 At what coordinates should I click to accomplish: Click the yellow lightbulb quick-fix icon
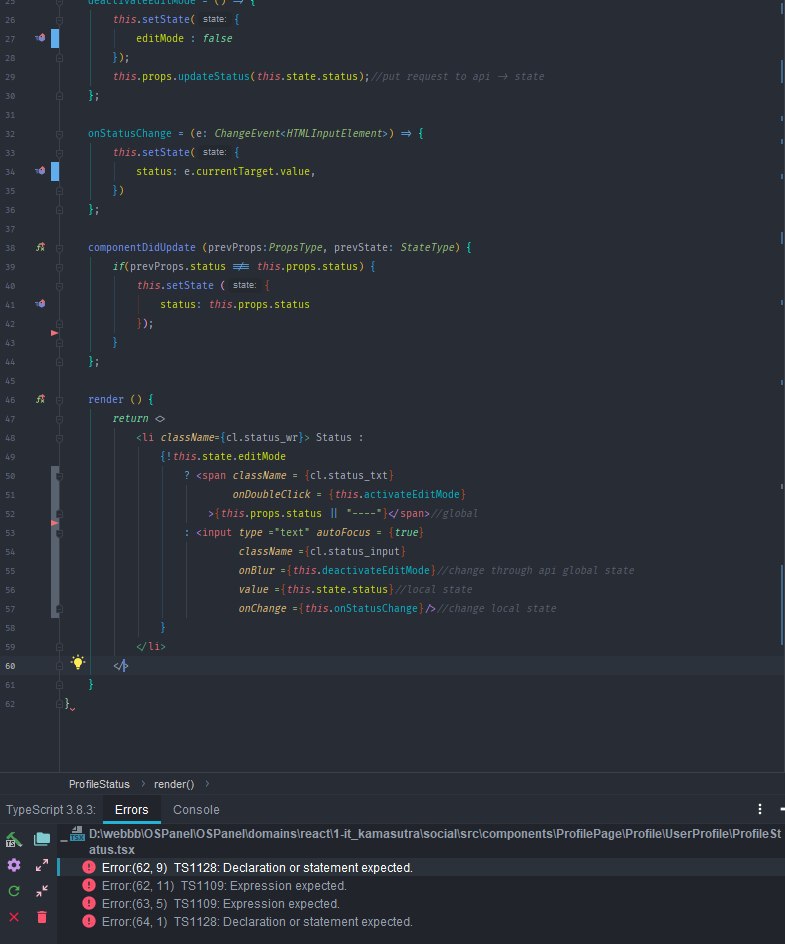pos(78,662)
